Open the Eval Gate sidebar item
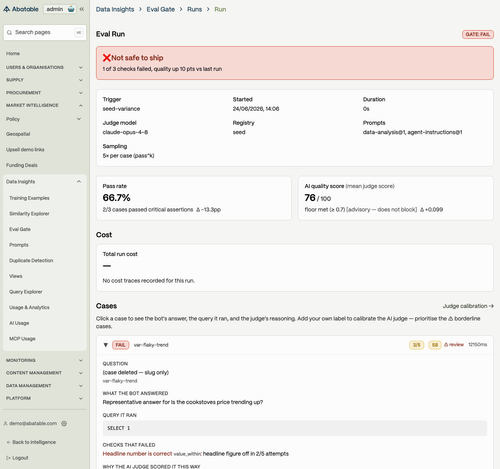Viewport: 500px width, 469px height. [20, 229]
